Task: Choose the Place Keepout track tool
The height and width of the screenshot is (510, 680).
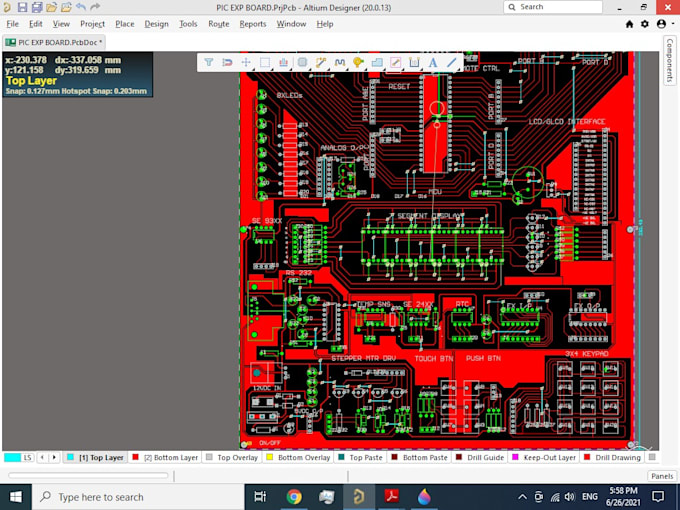Action: coord(396,62)
